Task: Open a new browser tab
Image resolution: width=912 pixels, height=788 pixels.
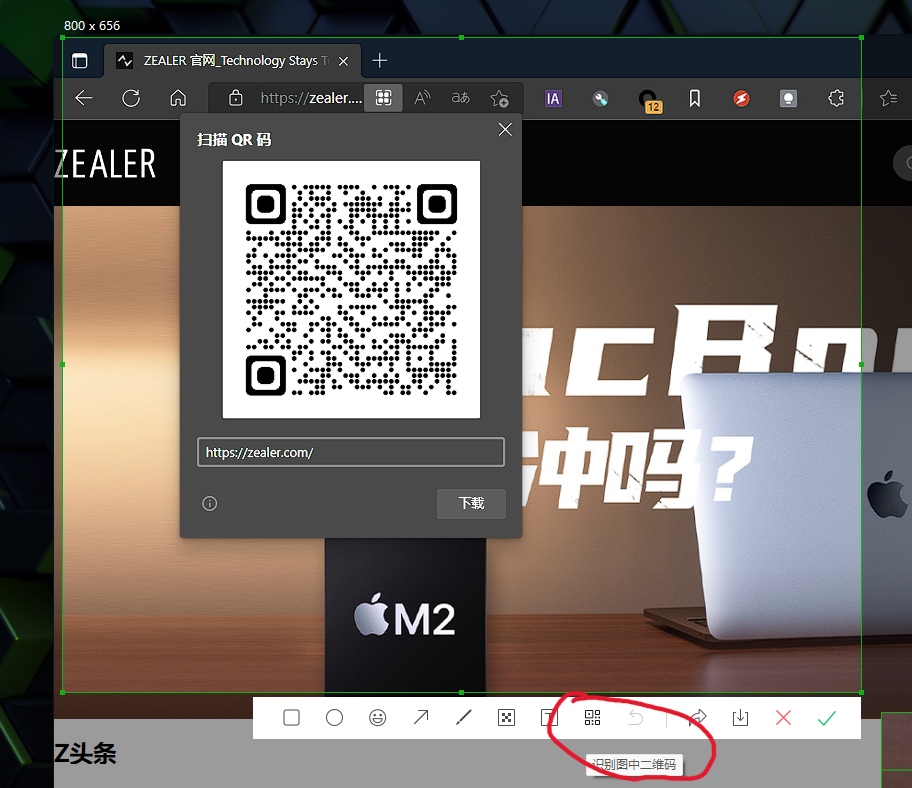Action: 380,60
